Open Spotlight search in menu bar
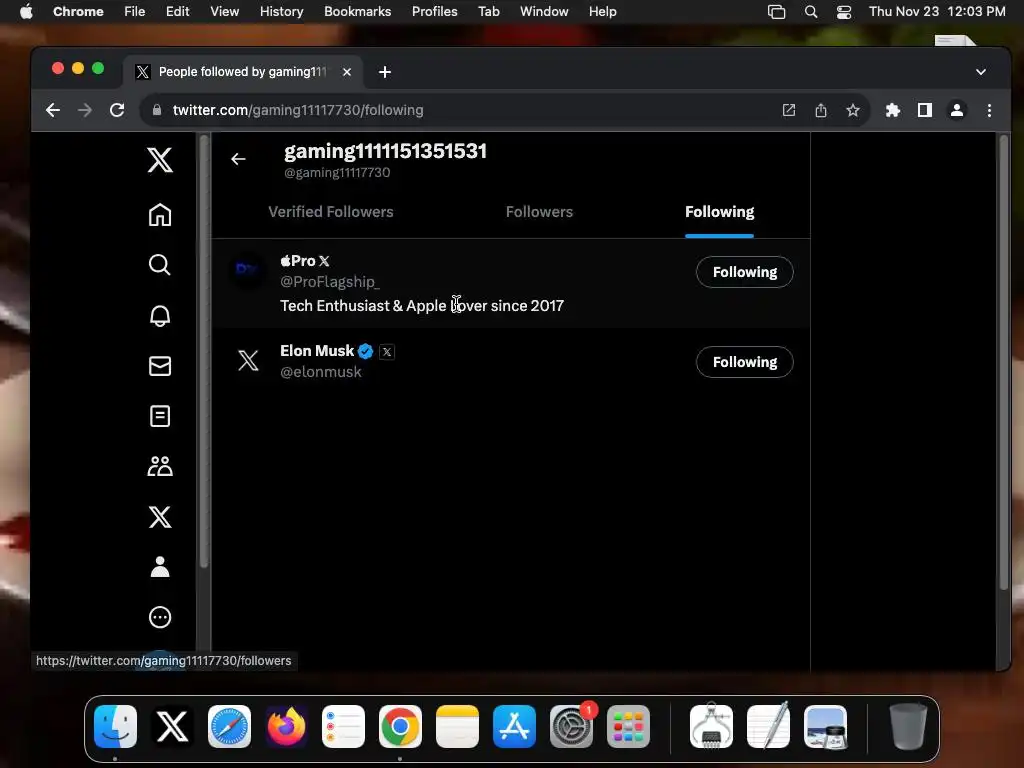The height and width of the screenshot is (768, 1024). click(x=810, y=12)
